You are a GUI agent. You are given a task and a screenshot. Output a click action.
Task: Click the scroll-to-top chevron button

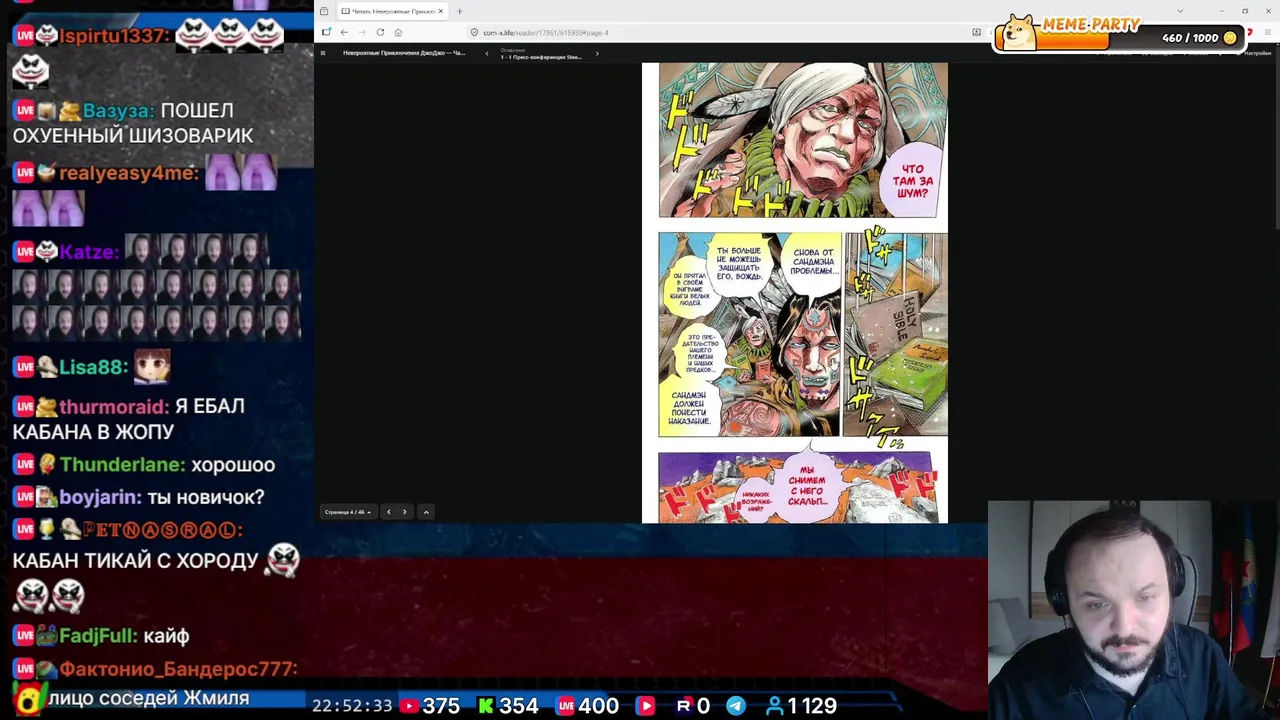click(426, 512)
